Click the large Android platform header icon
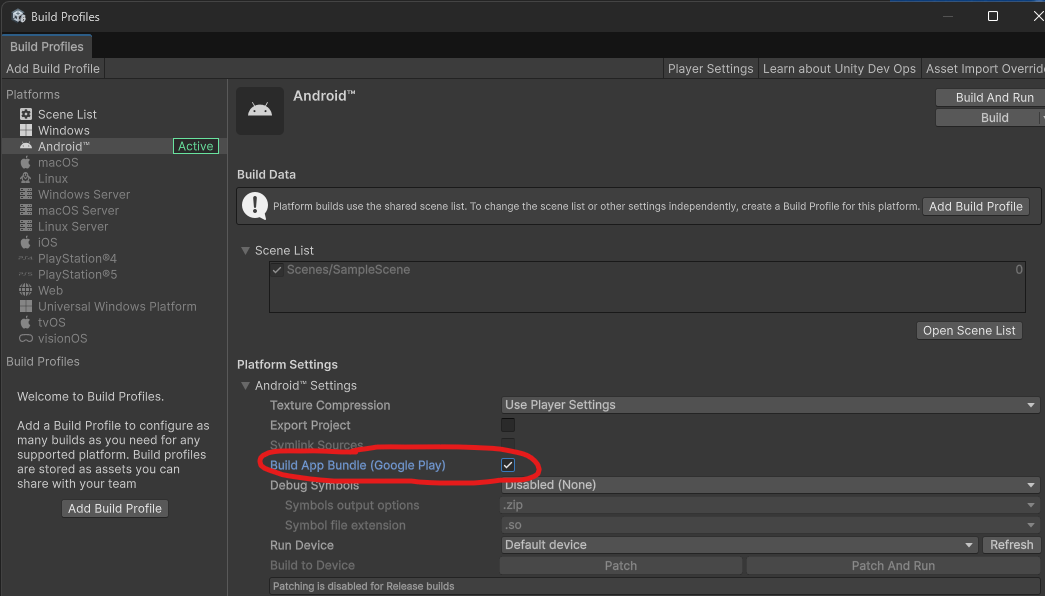 tap(260, 111)
